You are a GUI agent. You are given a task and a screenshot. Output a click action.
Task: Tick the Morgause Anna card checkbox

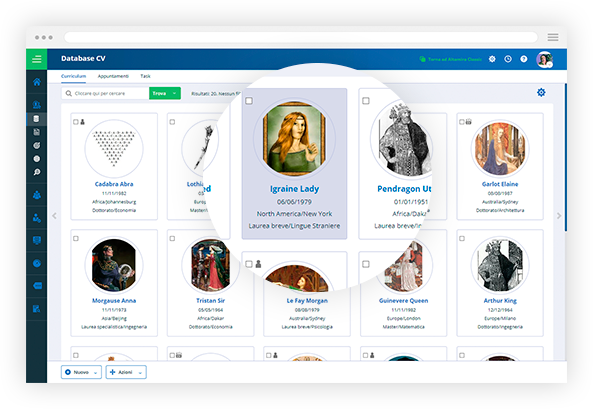click(76, 238)
